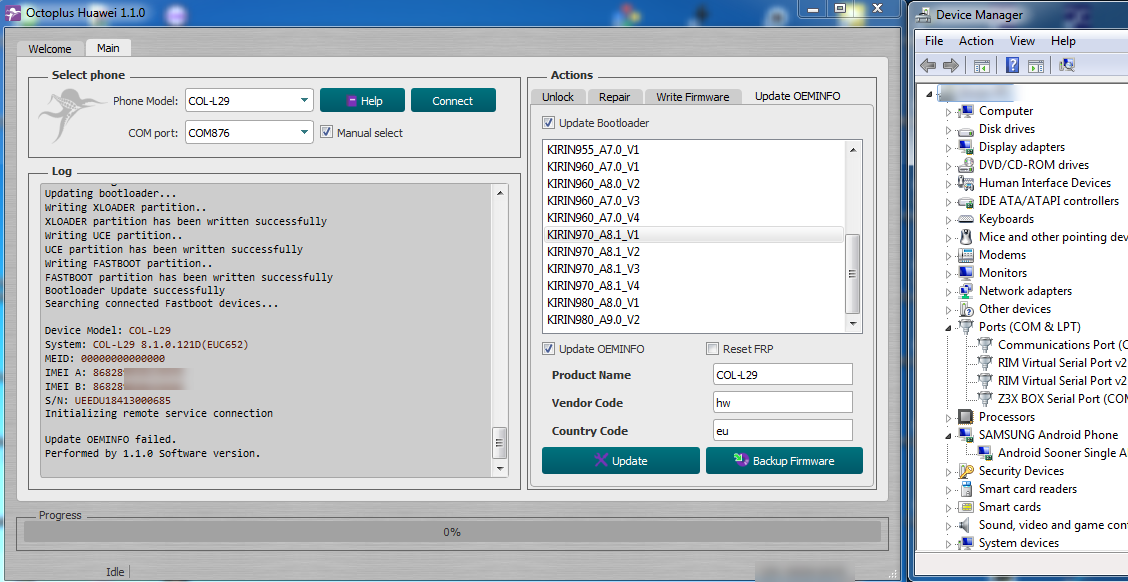Click Back arrow in Device Manager toolbar
Viewport: 1128px width, 582px height.
point(928,65)
